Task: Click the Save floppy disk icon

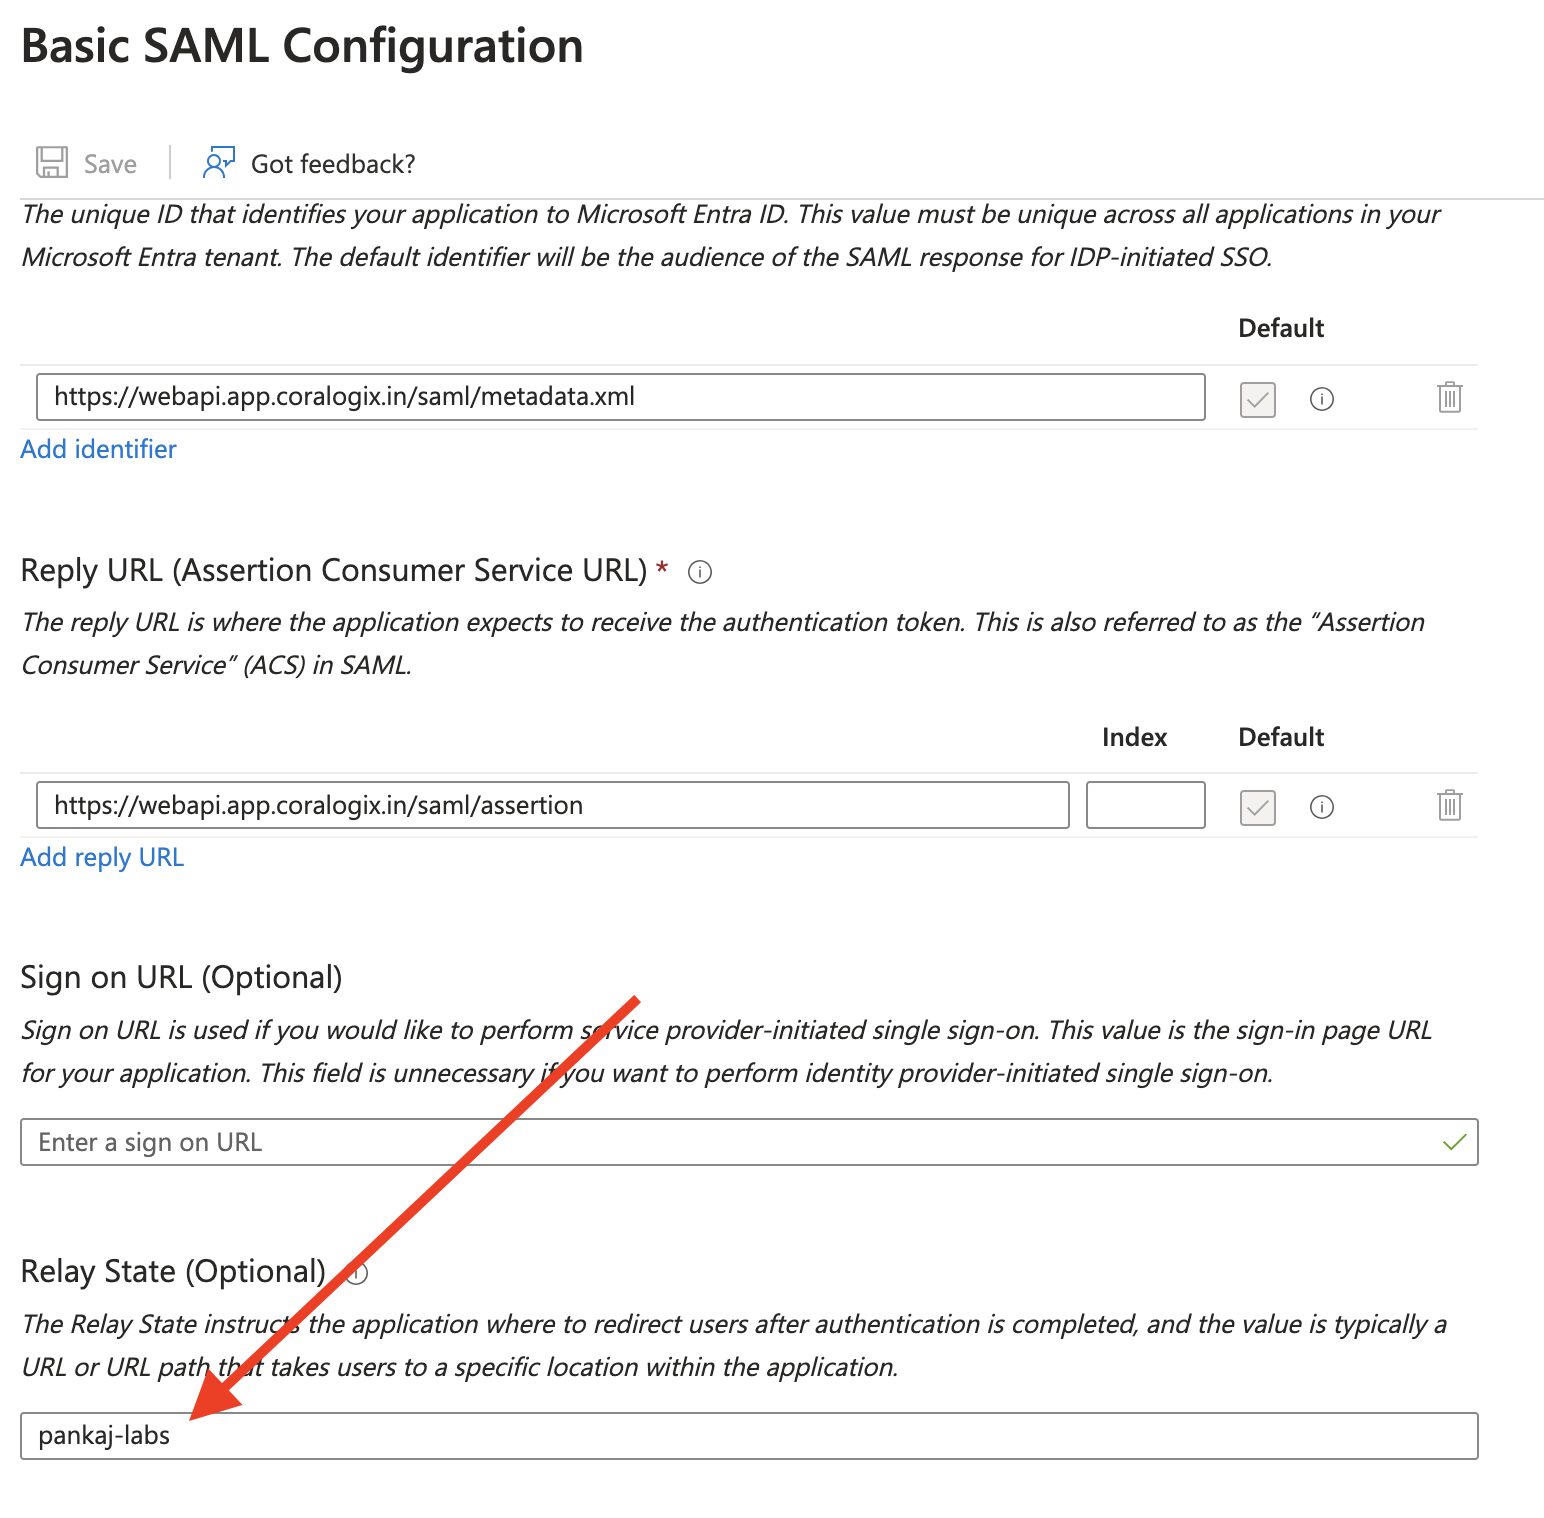Action: pyautogui.click(x=52, y=162)
